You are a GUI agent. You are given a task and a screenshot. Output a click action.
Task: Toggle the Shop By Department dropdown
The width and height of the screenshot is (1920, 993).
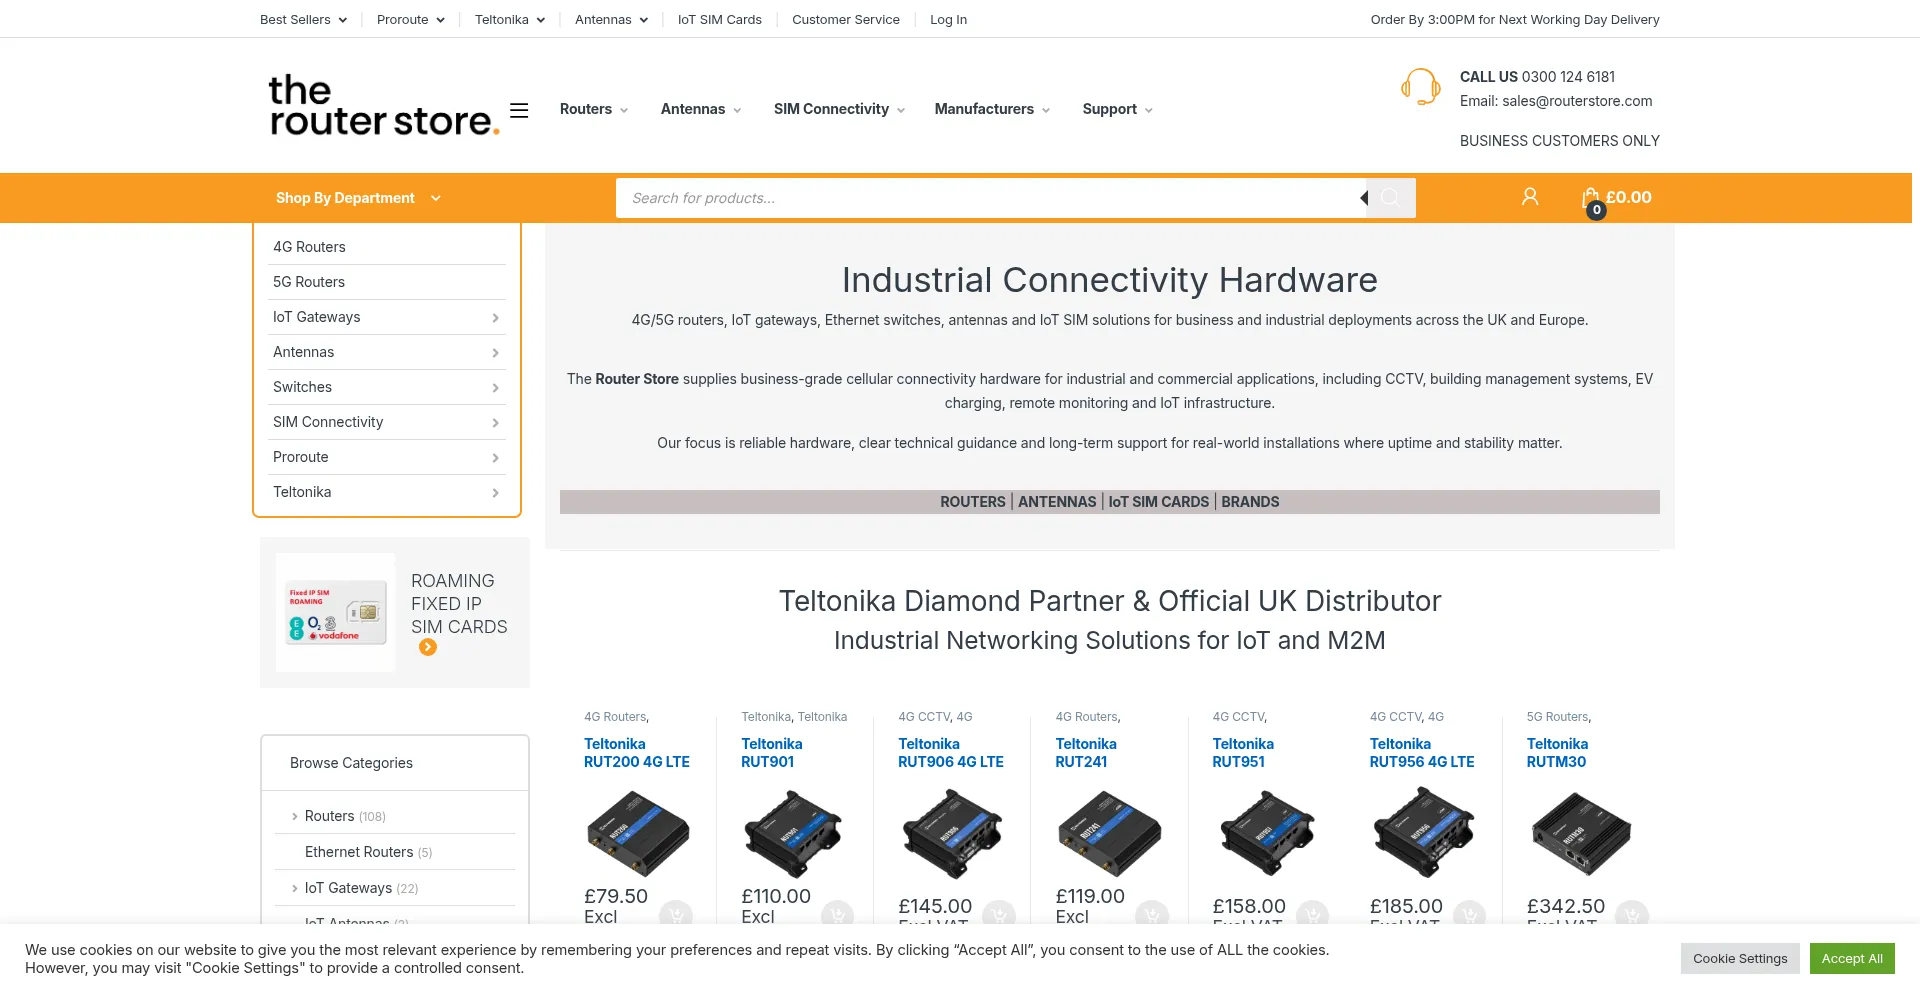coord(358,198)
